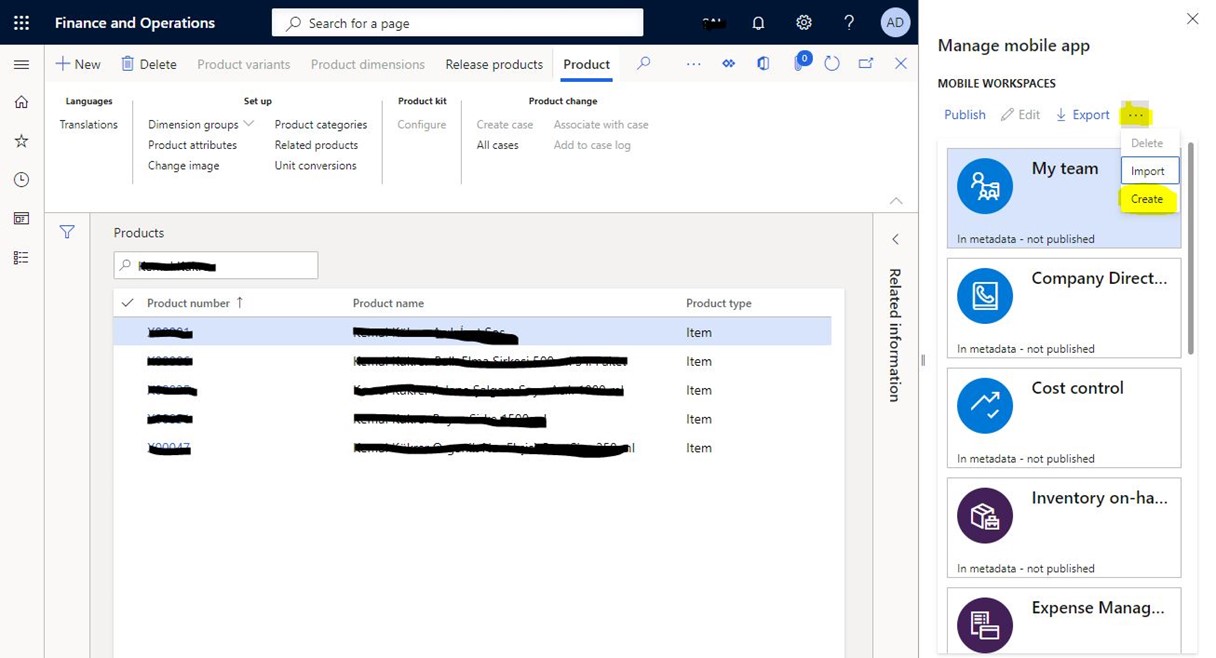
Task: Click Configure under Product kit
Action: click(x=422, y=125)
